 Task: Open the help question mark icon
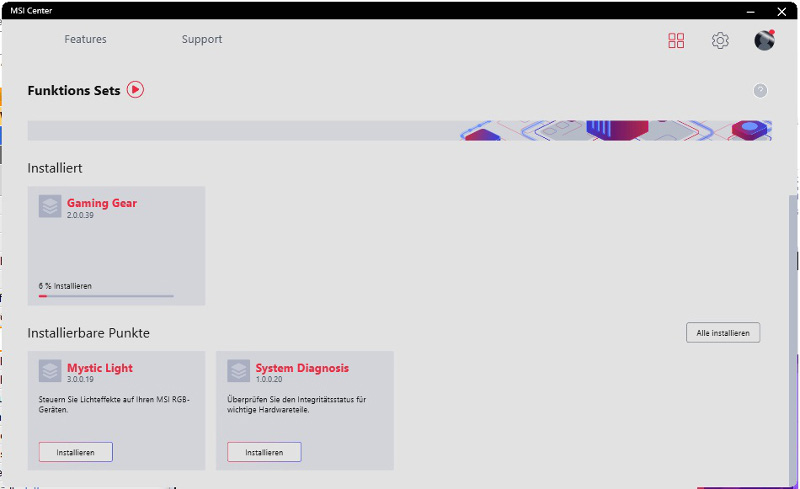[x=760, y=90]
